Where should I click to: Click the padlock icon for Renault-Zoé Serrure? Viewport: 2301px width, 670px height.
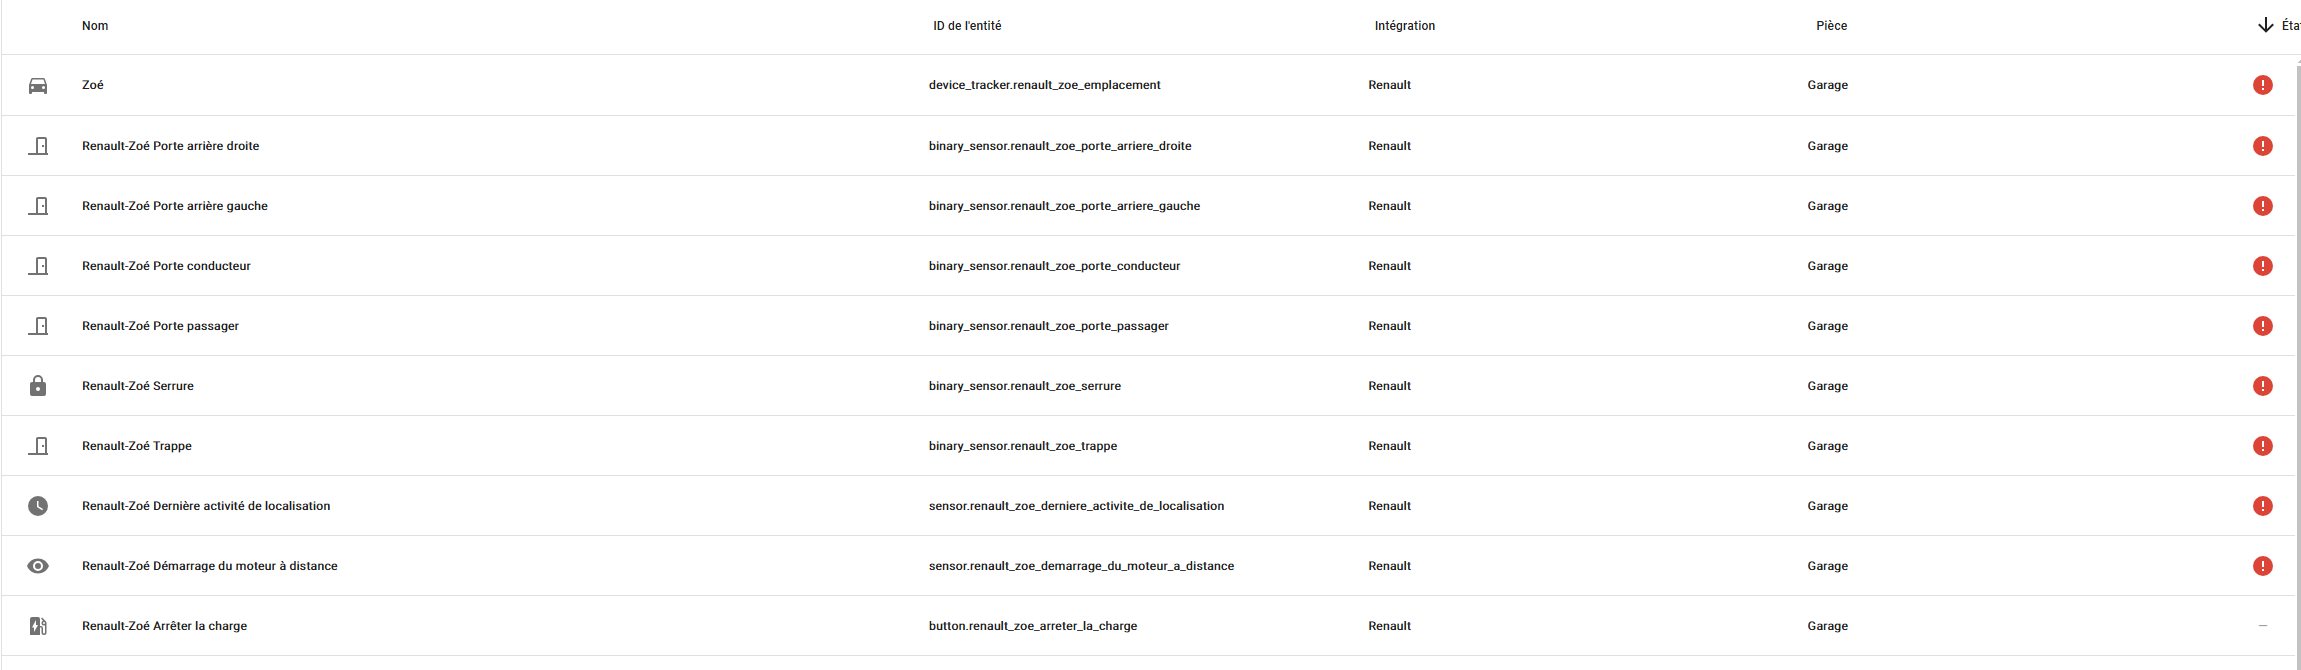click(x=38, y=386)
